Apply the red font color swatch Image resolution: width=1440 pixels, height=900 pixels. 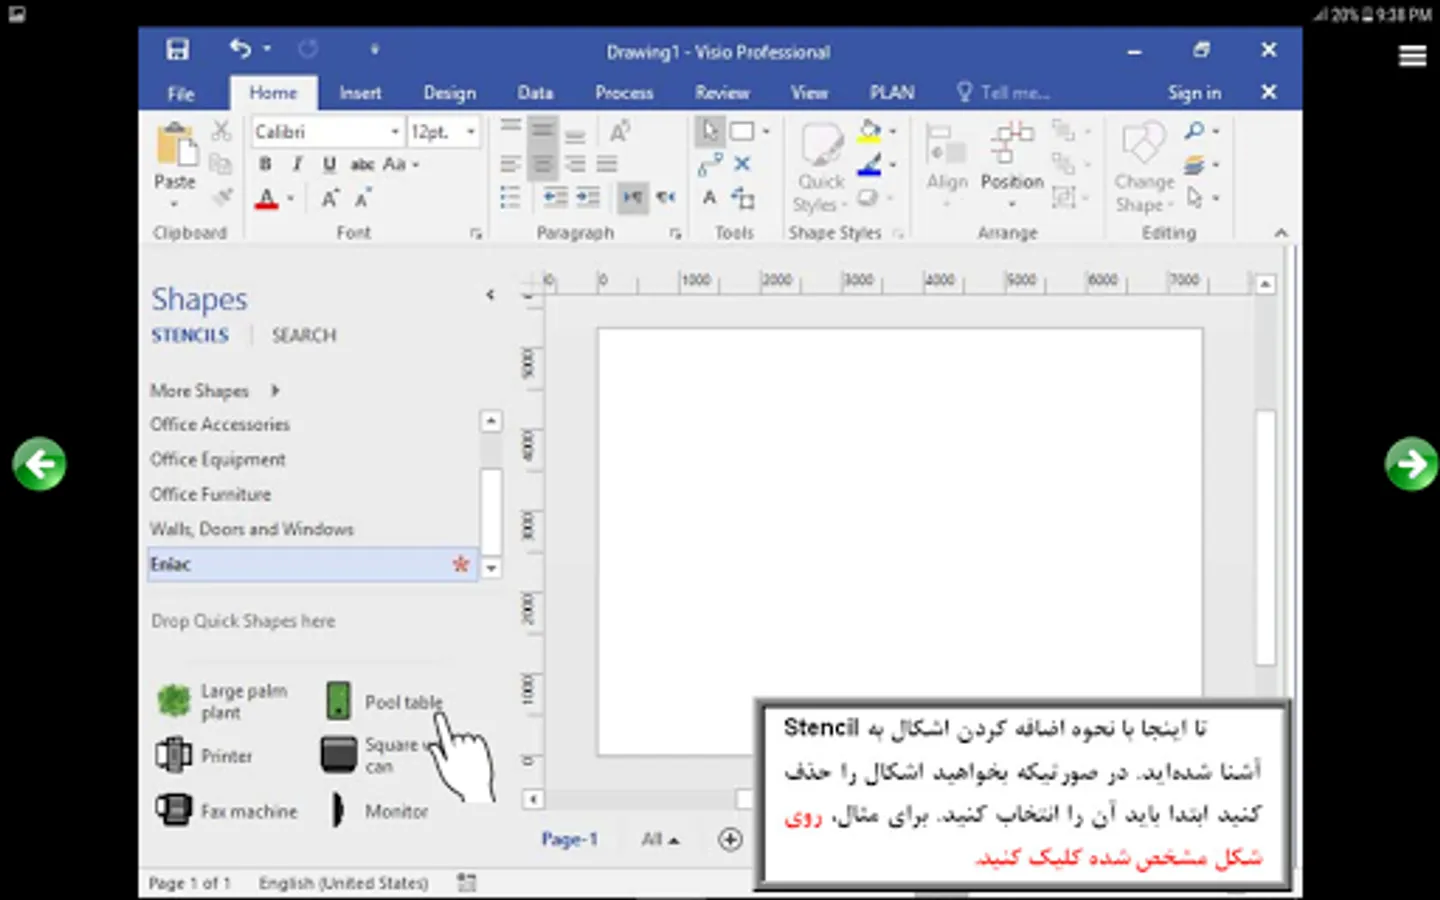(266, 198)
